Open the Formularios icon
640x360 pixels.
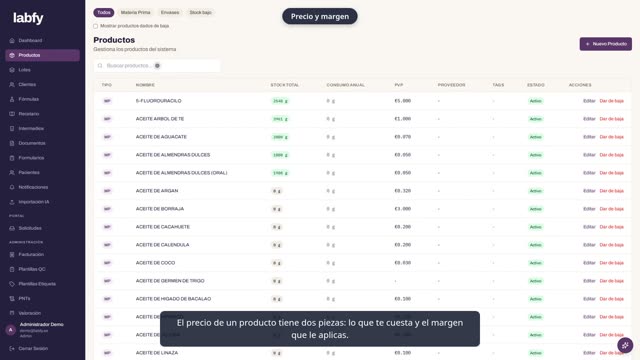12,158
